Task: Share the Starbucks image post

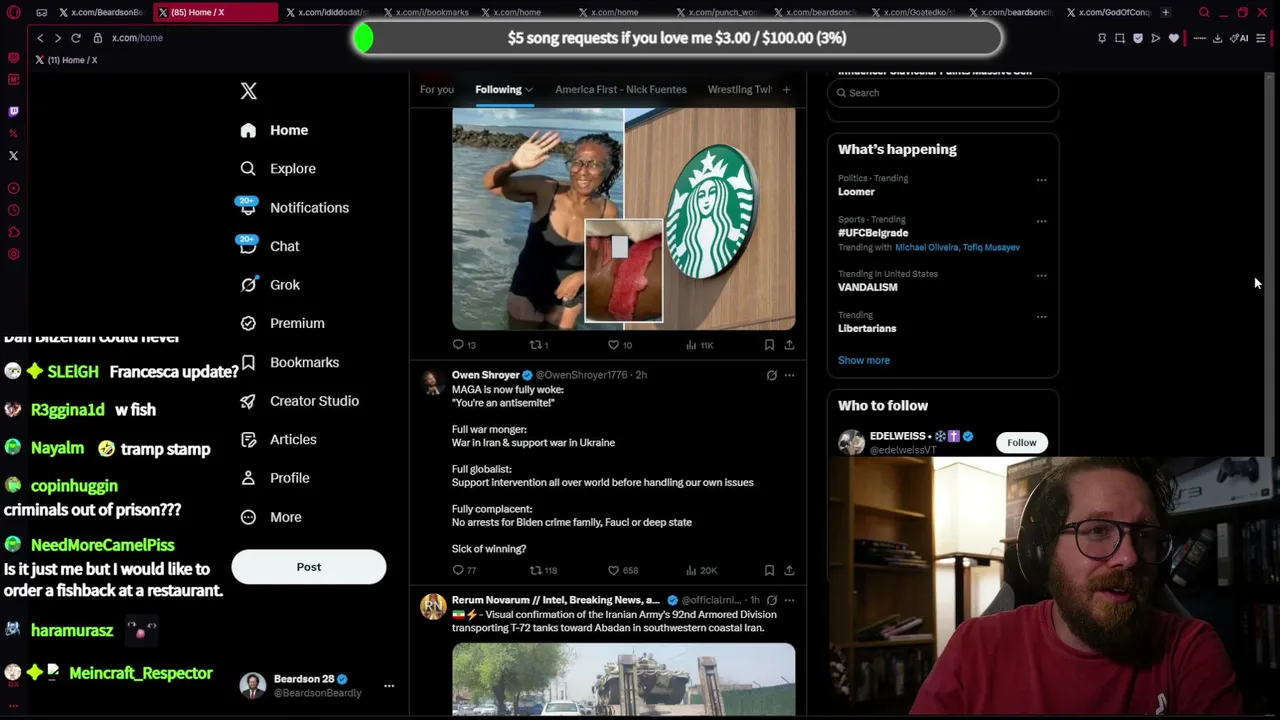Action: click(789, 345)
